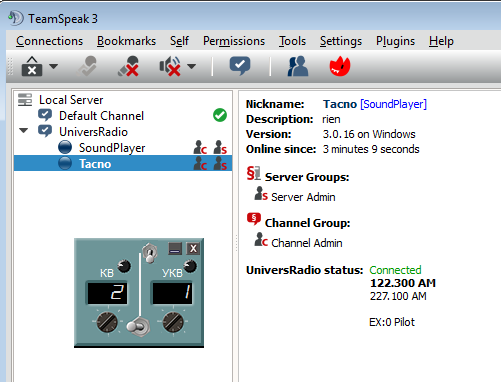Flip the bottom toggle switch on radio panel
The width and height of the screenshot is (501, 382).
138,327
